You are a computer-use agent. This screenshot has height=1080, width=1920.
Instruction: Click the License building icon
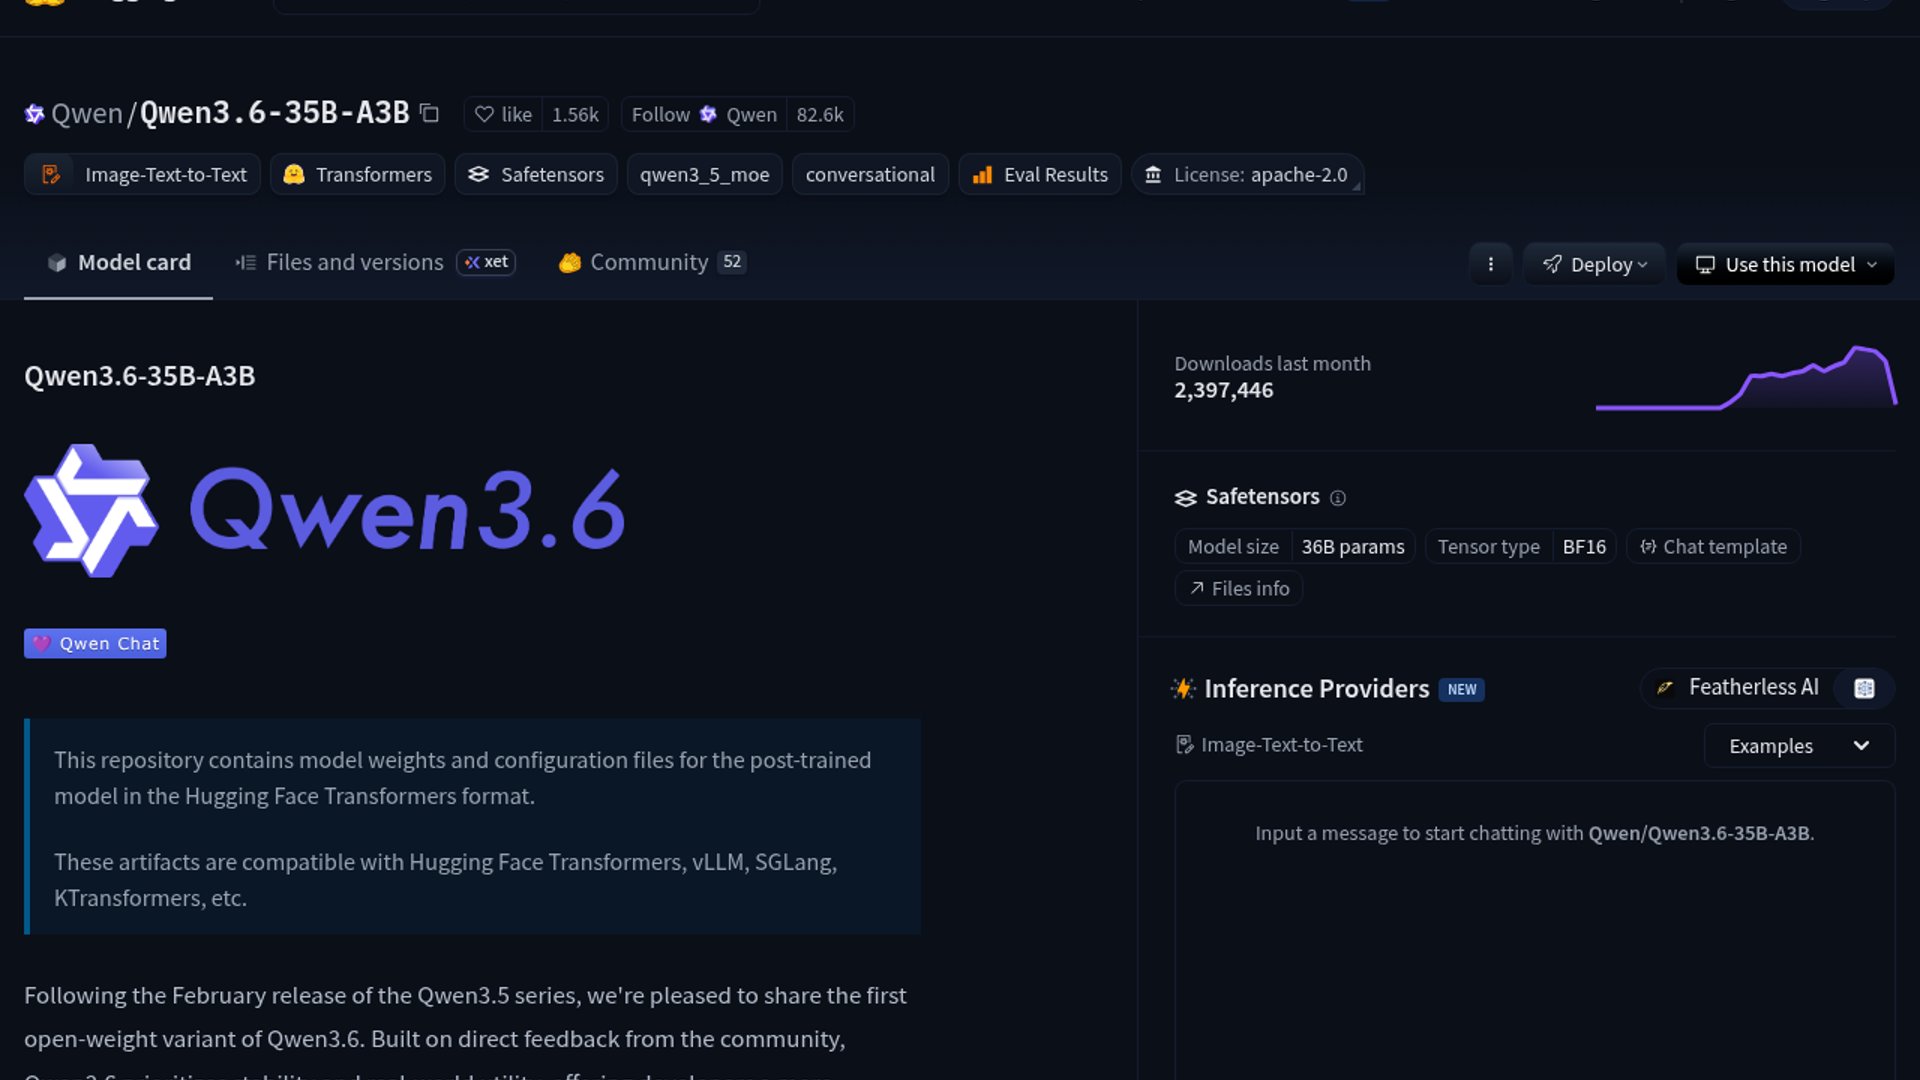pyautogui.click(x=1153, y=175)
